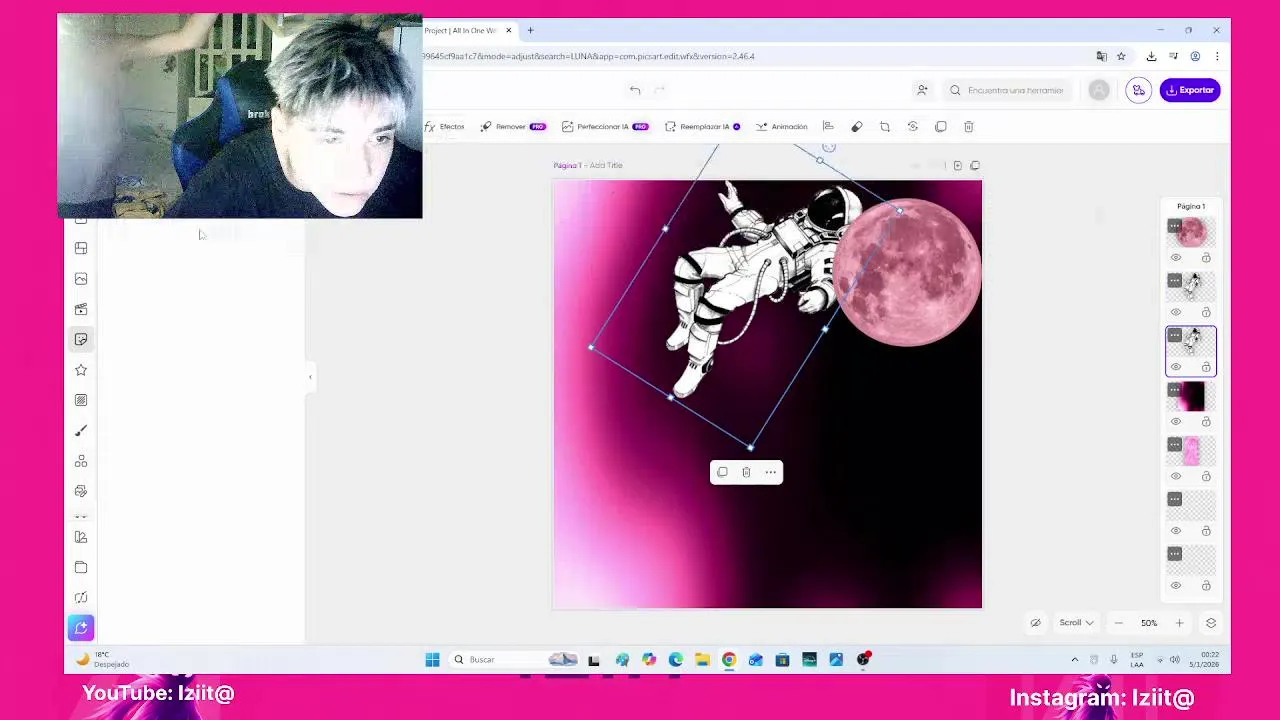Redo the last undone edit

pos(659,90)
